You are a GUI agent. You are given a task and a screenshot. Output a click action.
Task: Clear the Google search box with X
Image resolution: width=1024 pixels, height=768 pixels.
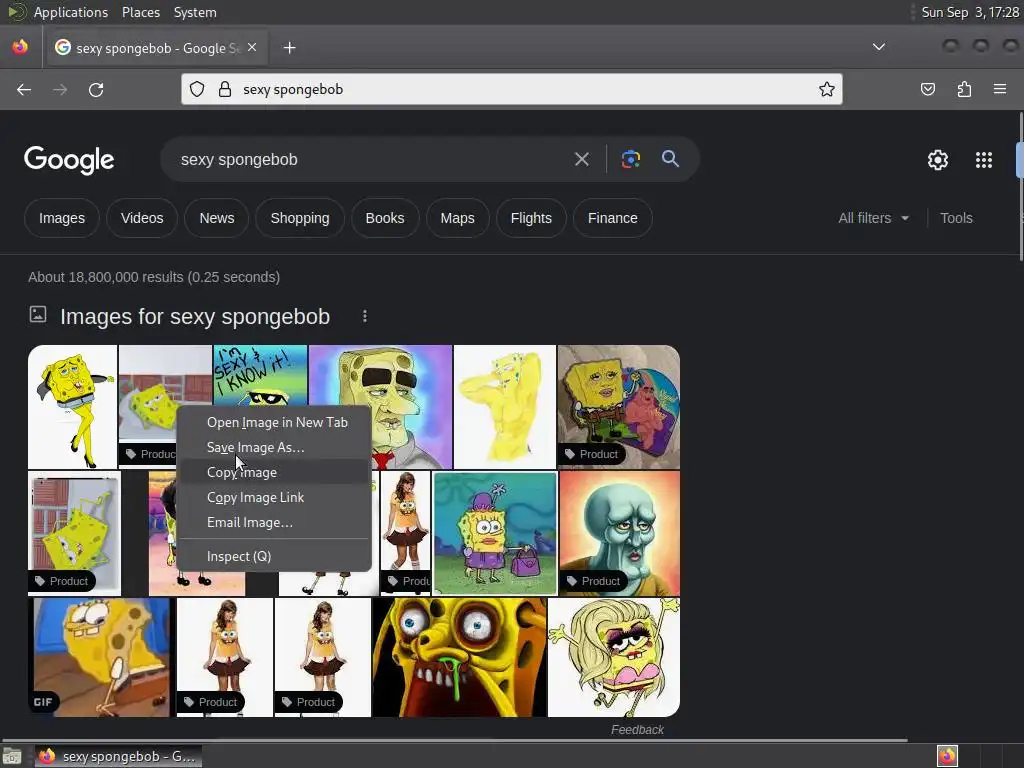[x=581, y=159]
